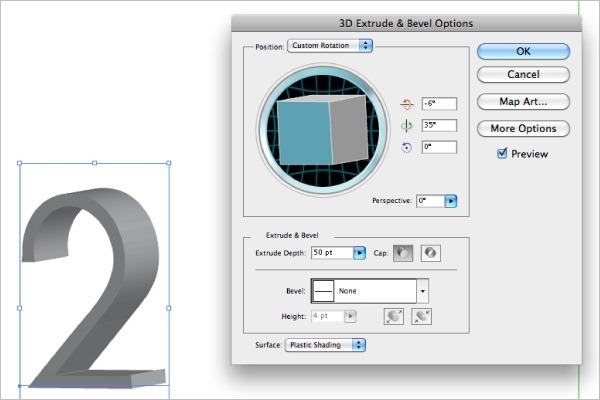Click the top-center bounding box handle
600x400 pixels.
(95, 163)
